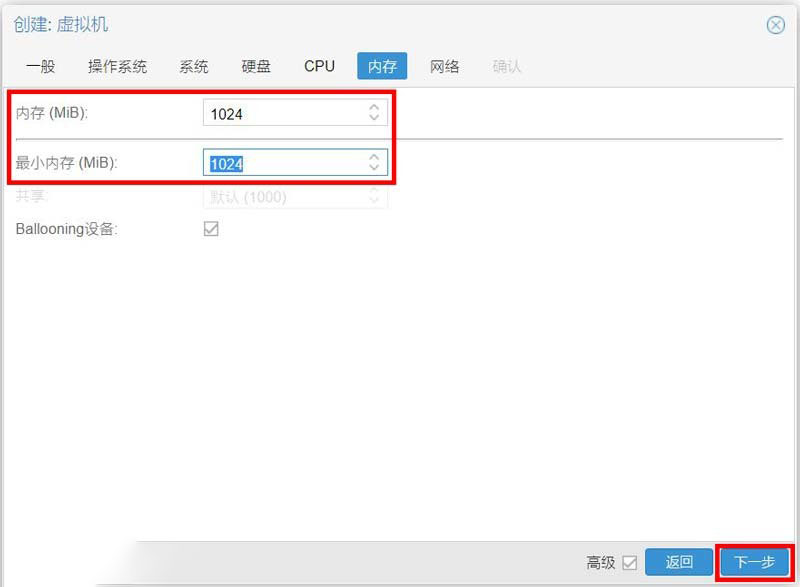Click the 最小内存 (MiB) label
Screen dimensions: 800x587
click(66, 163)
